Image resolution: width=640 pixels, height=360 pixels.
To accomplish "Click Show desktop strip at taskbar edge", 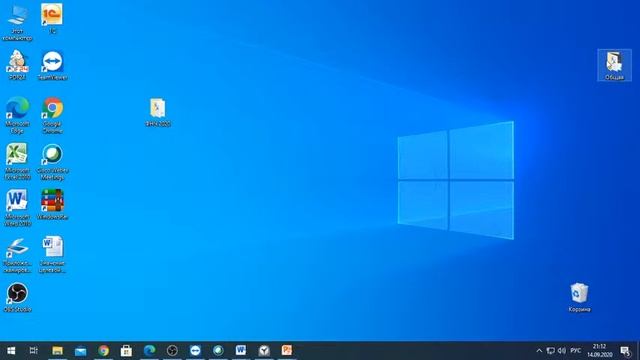I will click(638, 351).
